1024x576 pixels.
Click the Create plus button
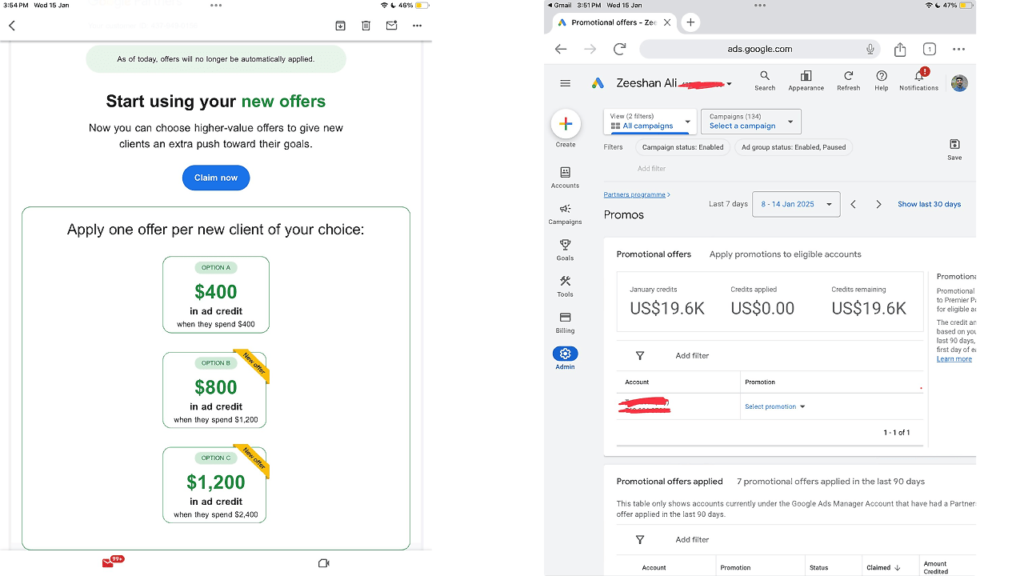pyautogui.click(x=566, y=124)
